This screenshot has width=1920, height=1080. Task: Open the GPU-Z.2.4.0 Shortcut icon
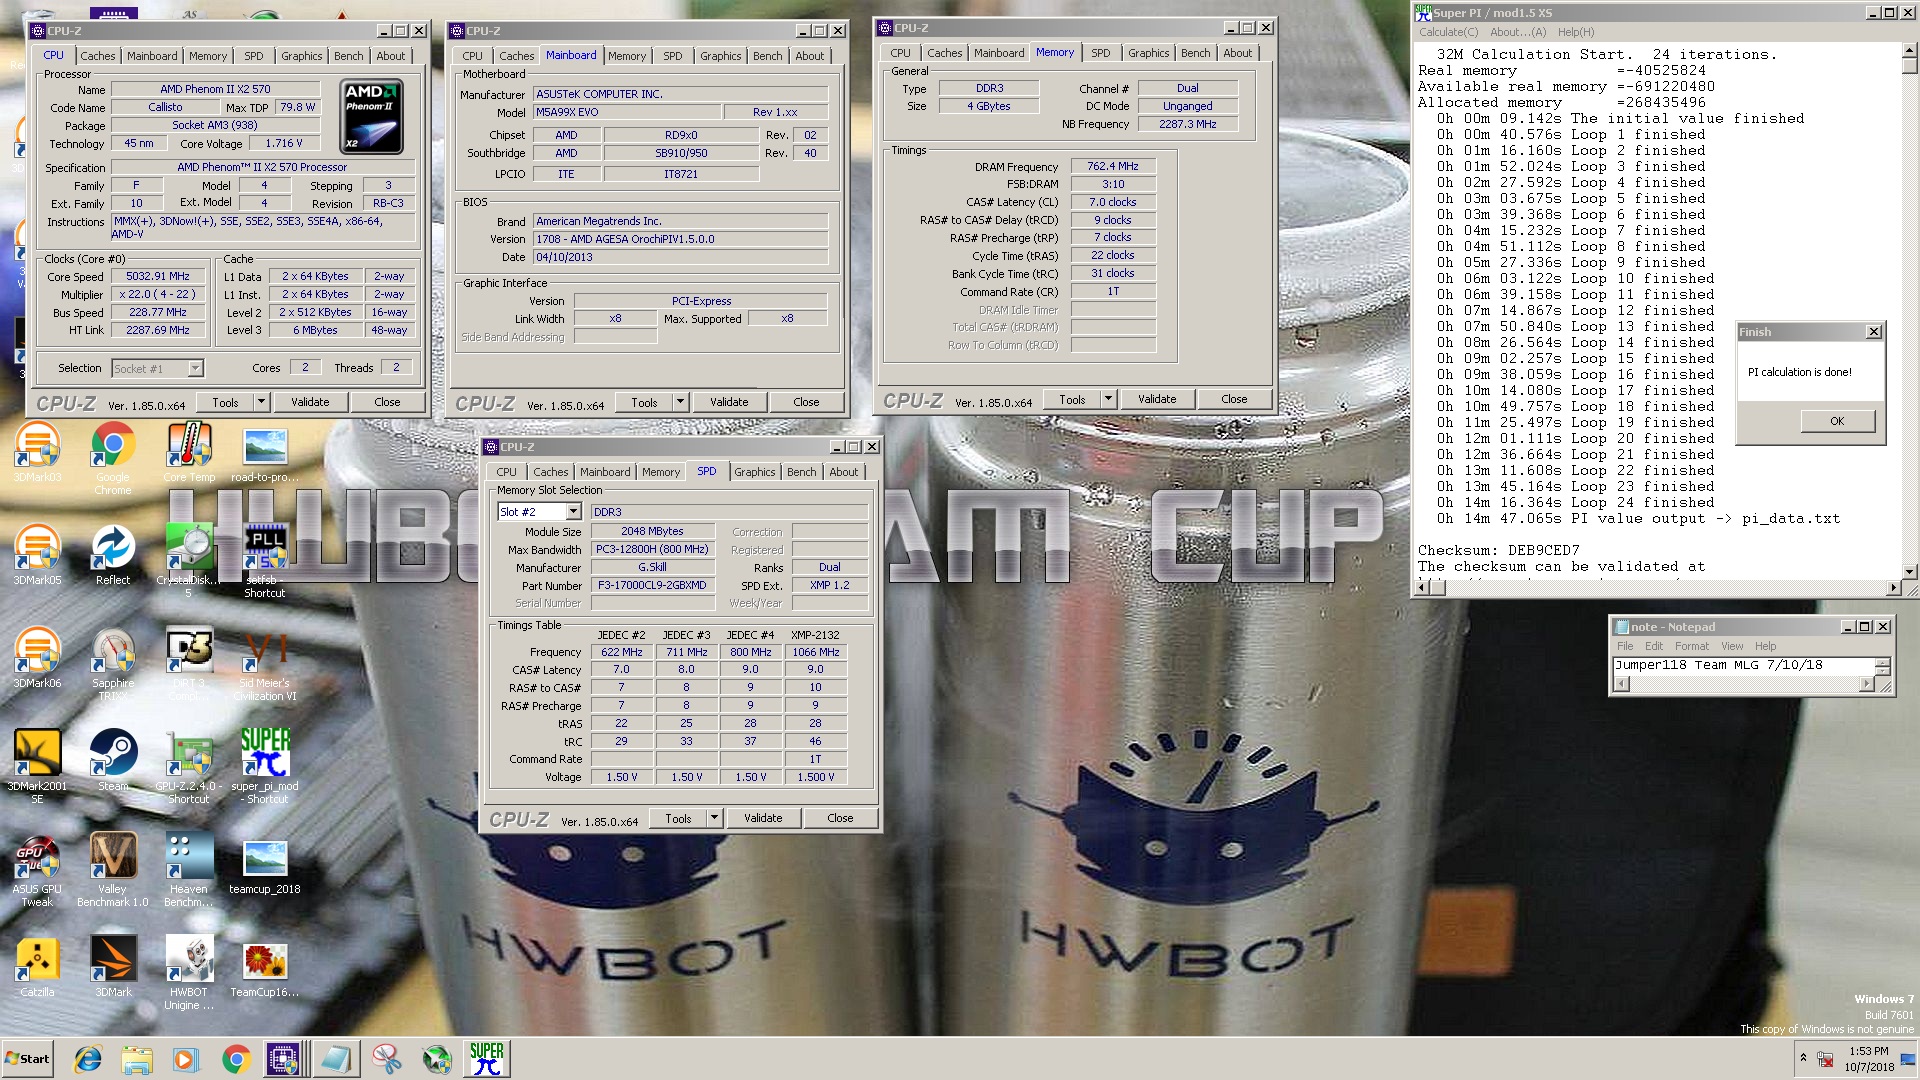(189, 767)
